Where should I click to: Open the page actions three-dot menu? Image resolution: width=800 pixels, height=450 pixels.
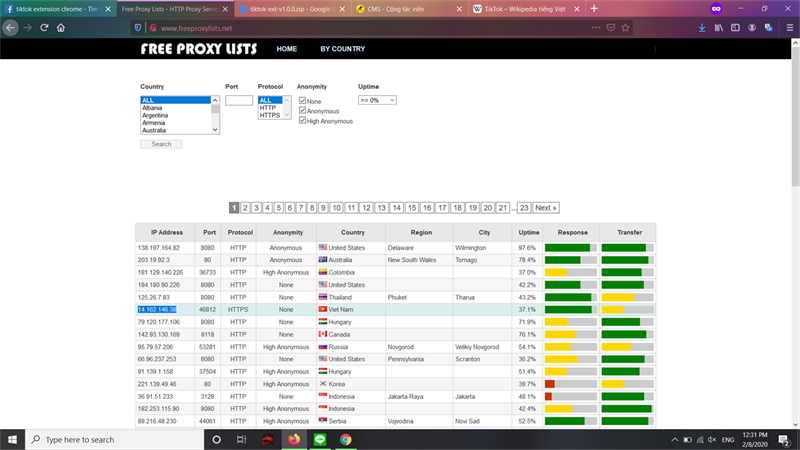pyautogui.click(x=596, y=28)
